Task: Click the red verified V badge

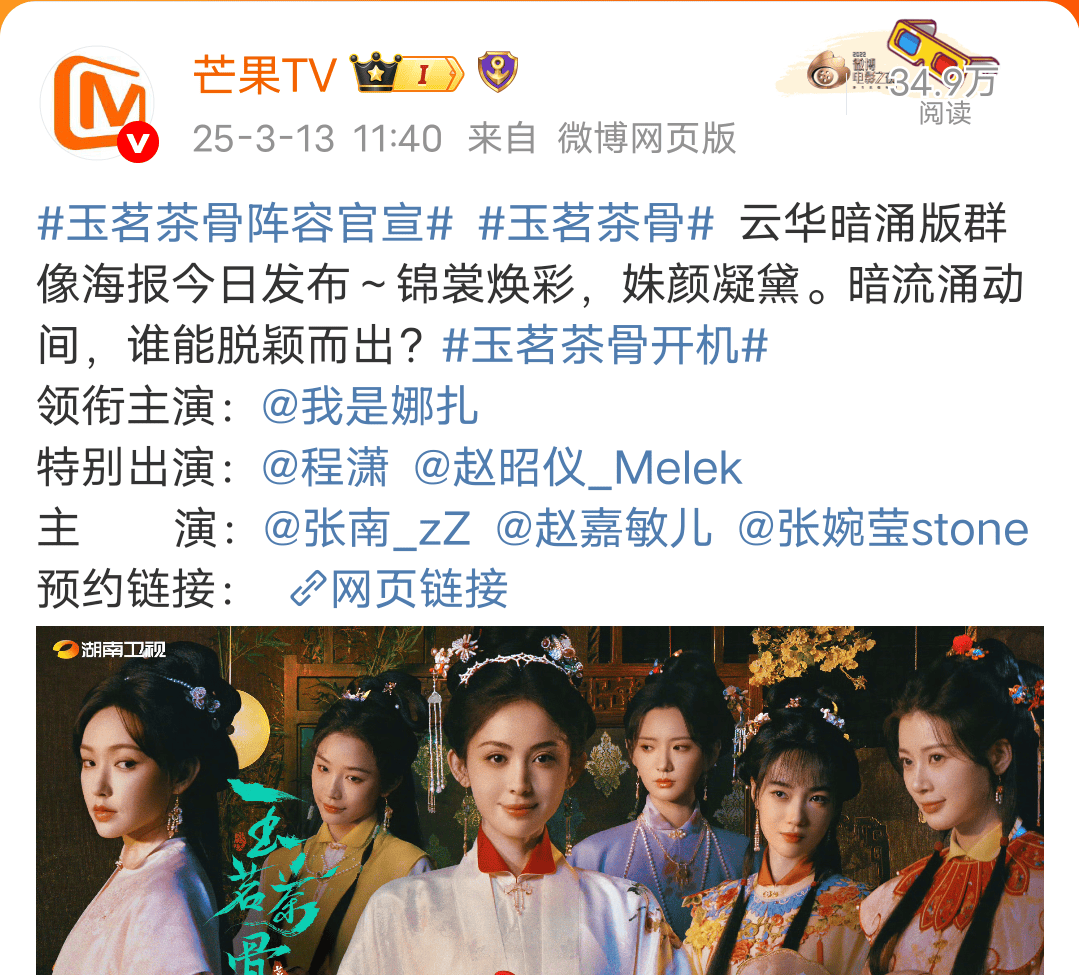Action: 138,142
